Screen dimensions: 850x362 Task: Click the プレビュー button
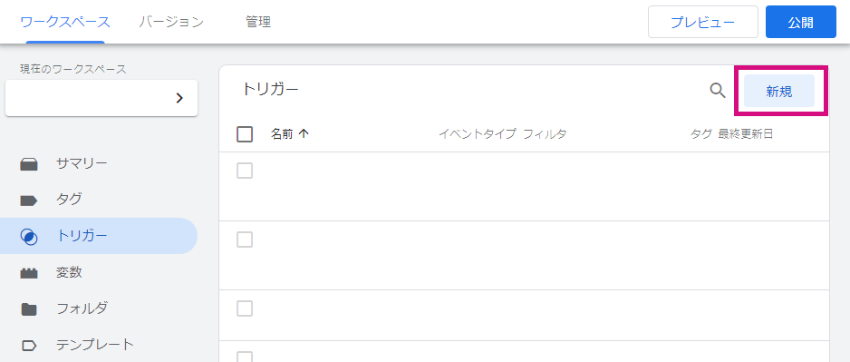[x=703, y=22]
